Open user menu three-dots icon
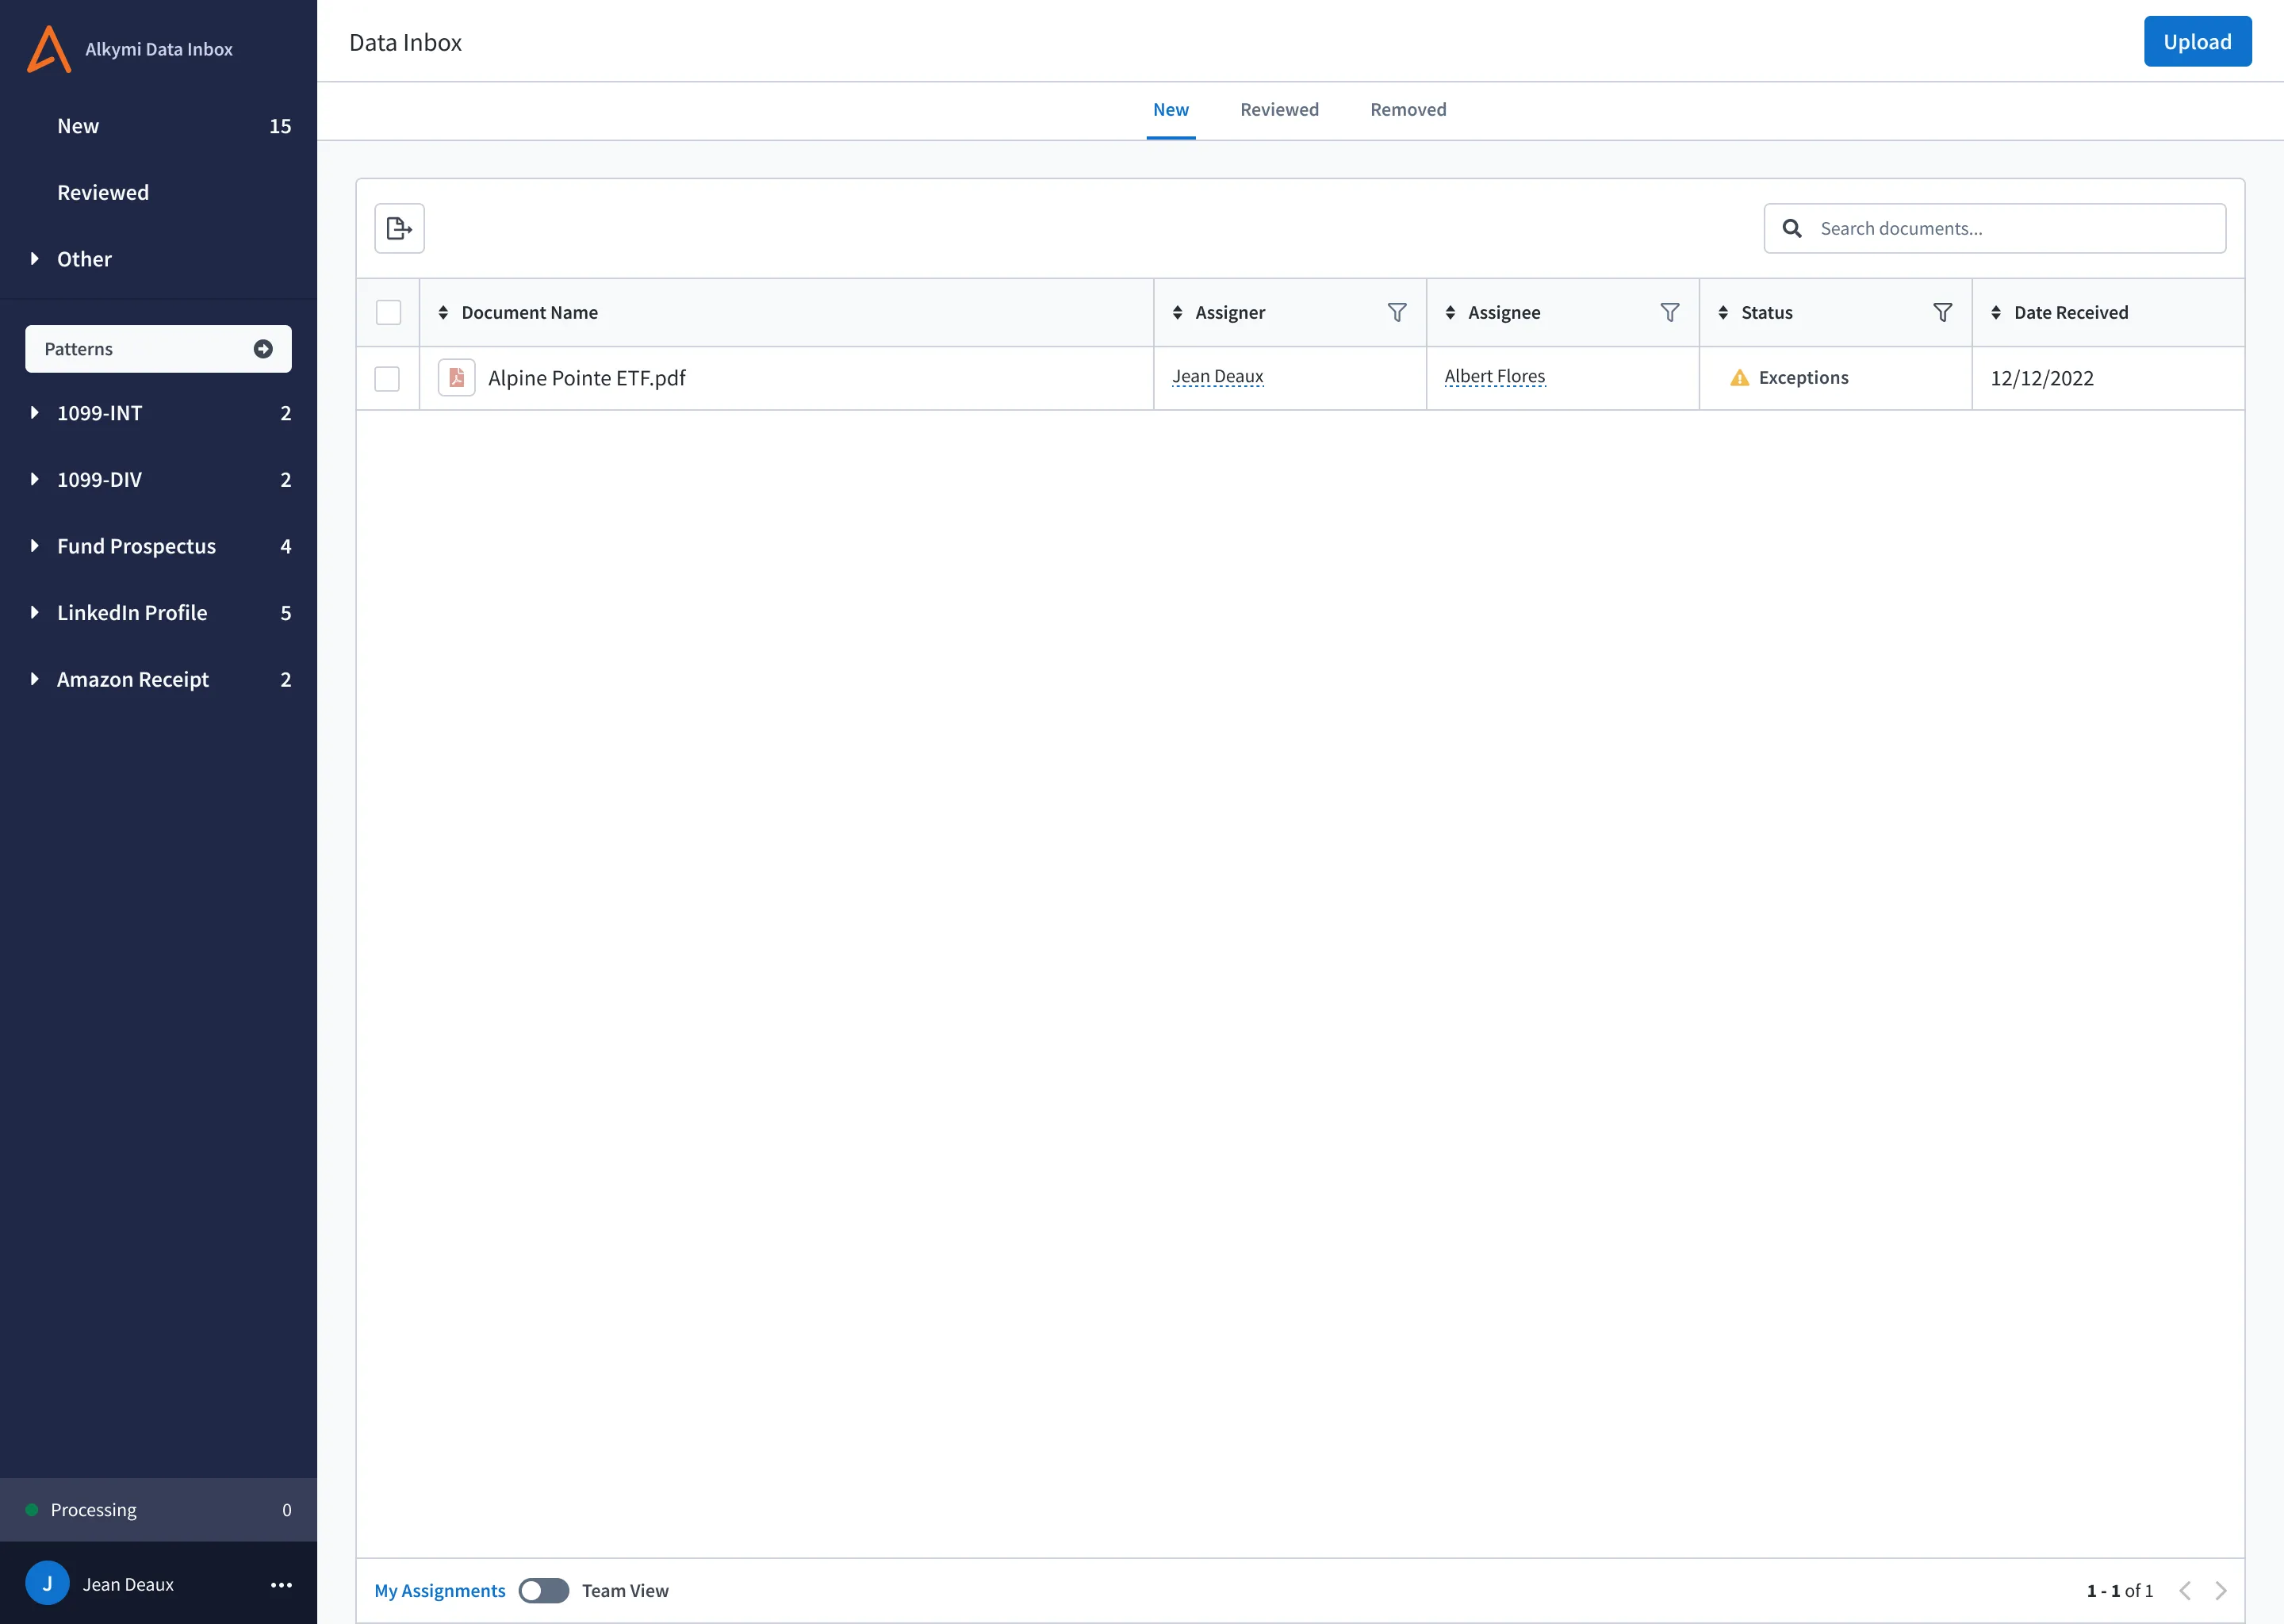 (281, 1585)
